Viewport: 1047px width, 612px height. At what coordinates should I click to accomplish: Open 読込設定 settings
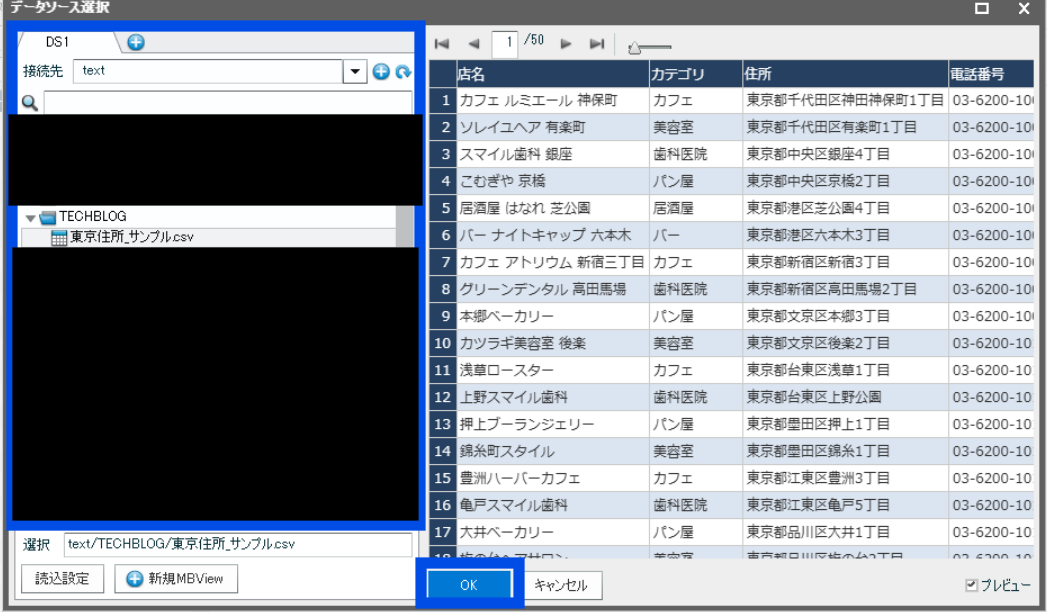tap(63, 578)
